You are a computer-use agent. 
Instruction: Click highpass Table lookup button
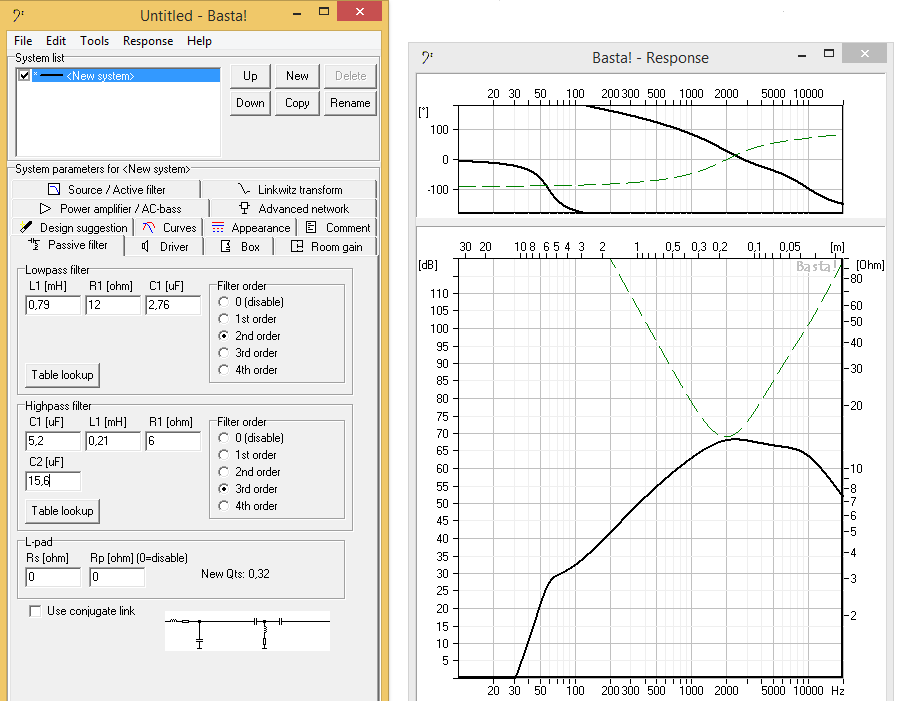(x=63, y=511)
